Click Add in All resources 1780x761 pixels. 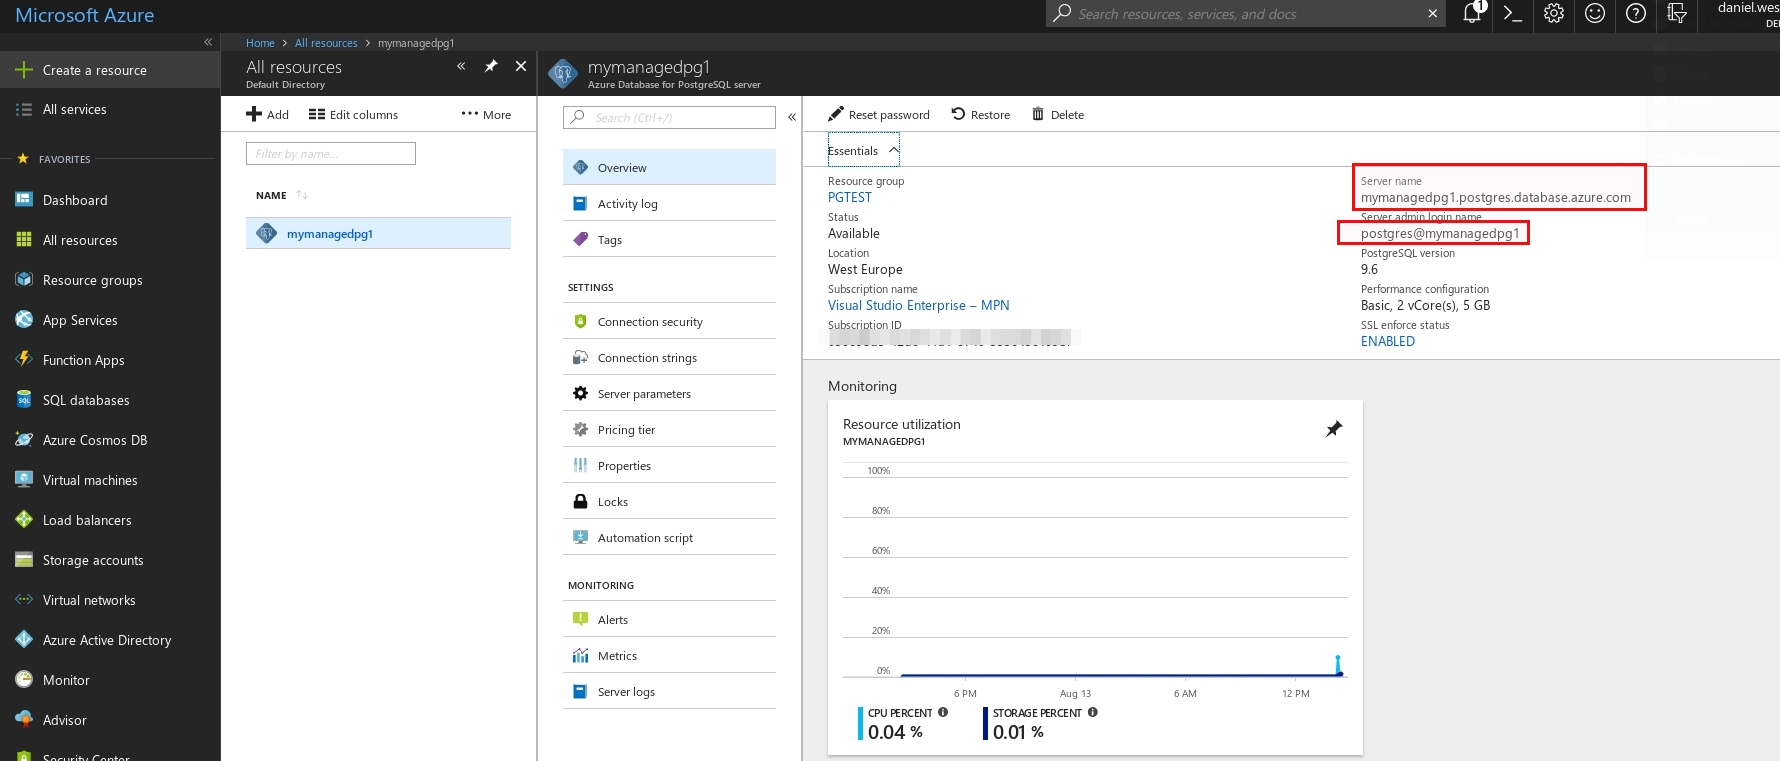click(x=268, y=114)
